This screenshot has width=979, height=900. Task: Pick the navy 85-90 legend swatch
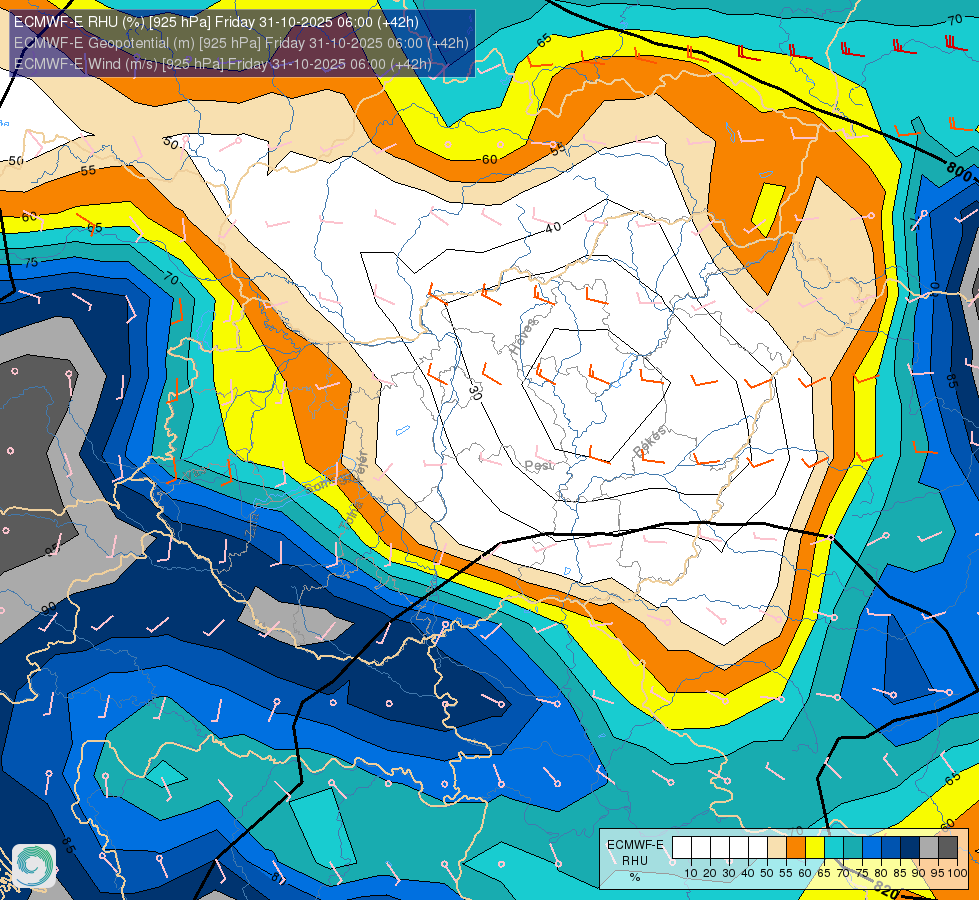tap(910, 848)
